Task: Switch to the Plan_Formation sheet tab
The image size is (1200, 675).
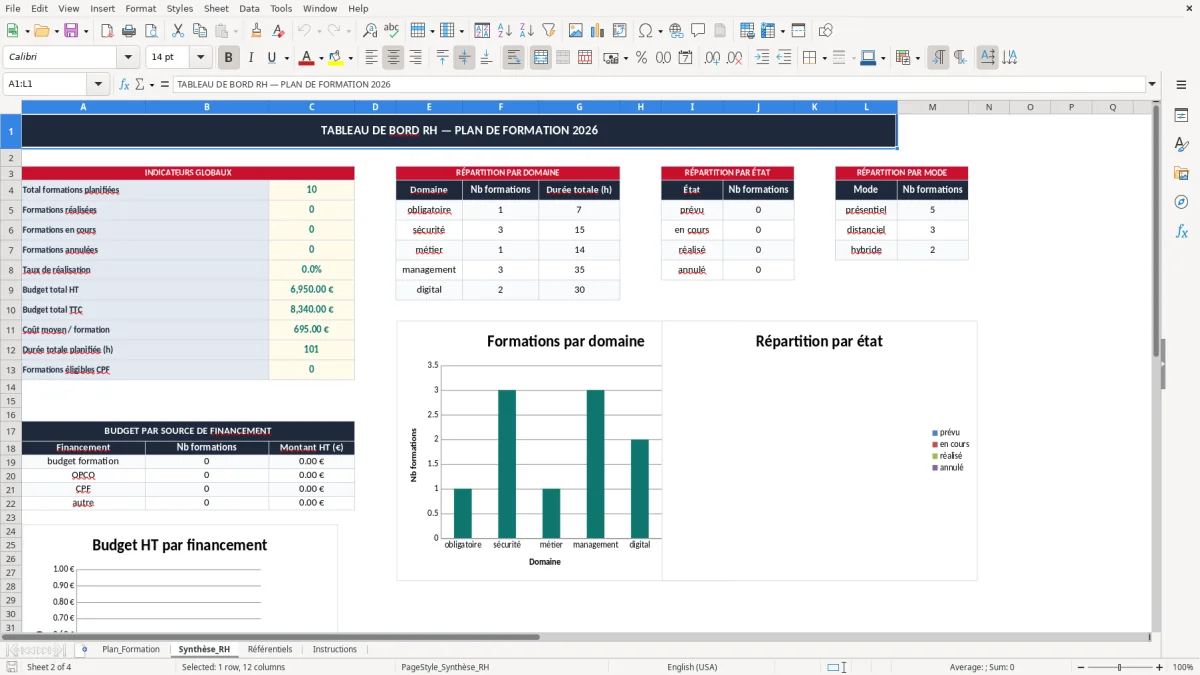Action: (x=130, y=649)
